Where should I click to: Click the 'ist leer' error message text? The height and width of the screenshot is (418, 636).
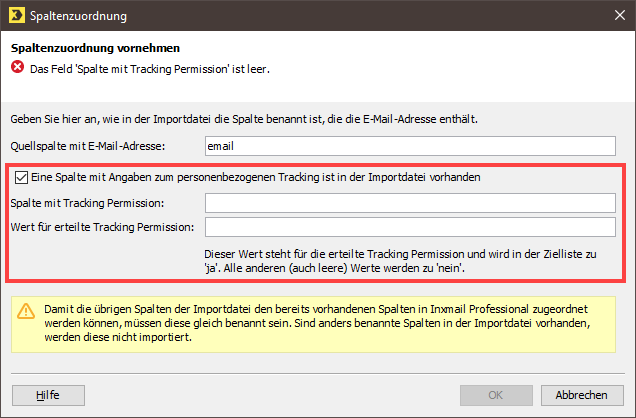click(150, 69)
